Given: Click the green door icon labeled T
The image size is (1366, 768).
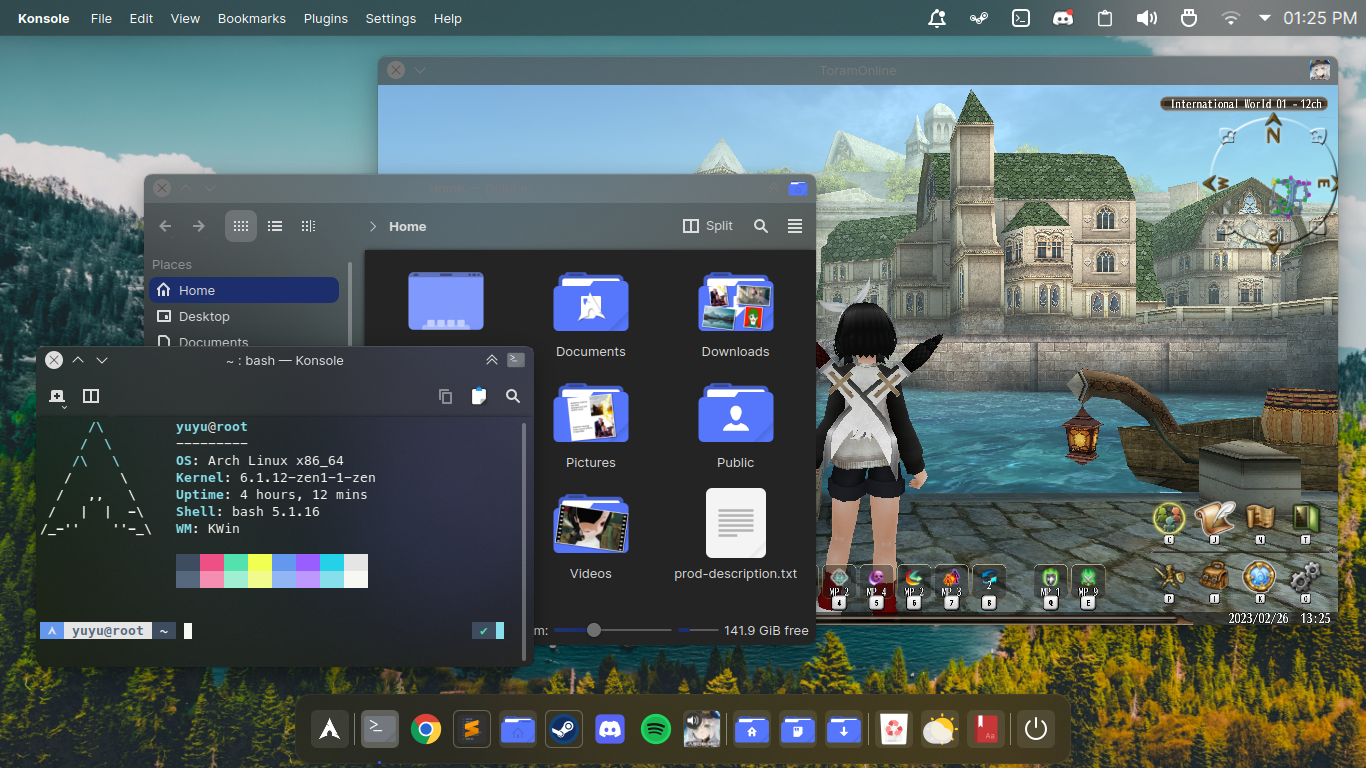Looking at the screenshot, I should [x=1305, y=521].
